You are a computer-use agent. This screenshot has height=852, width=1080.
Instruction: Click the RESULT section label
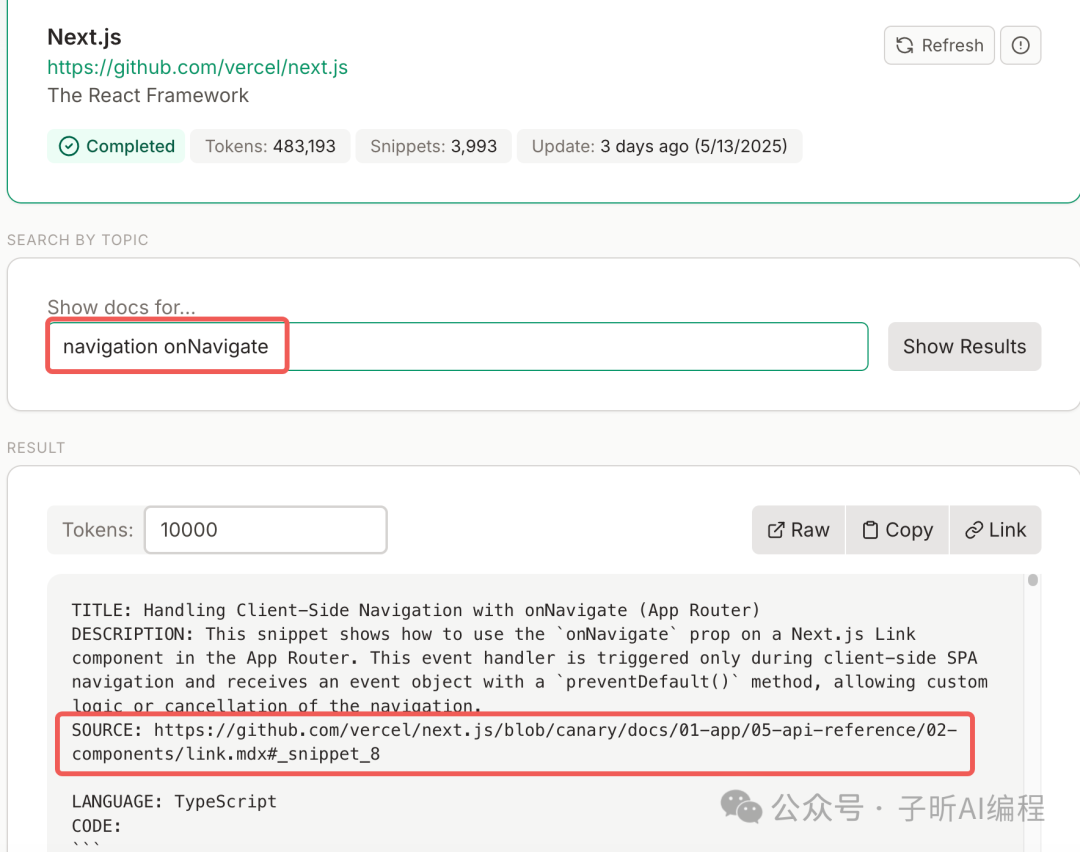tap(36, 448)
